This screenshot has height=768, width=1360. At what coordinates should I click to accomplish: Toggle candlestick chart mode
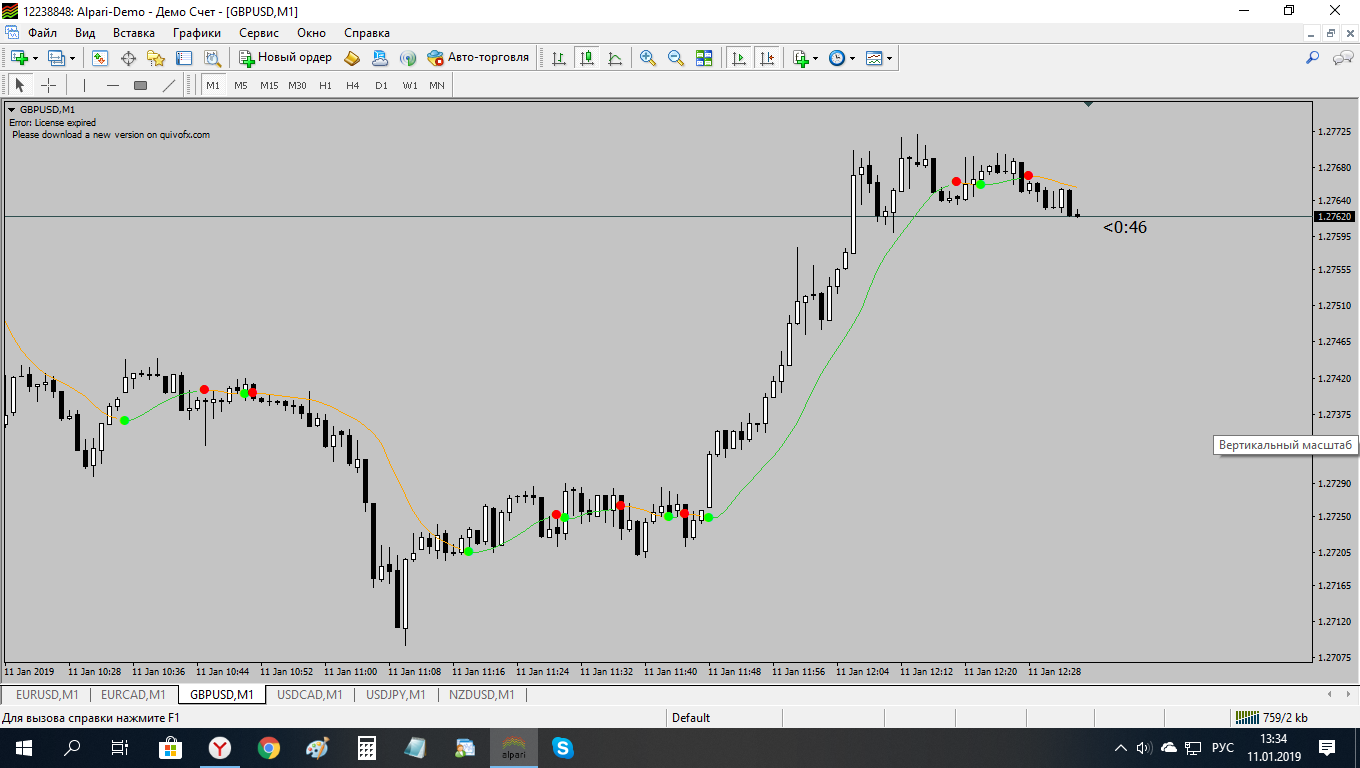[x=587, y=58]
